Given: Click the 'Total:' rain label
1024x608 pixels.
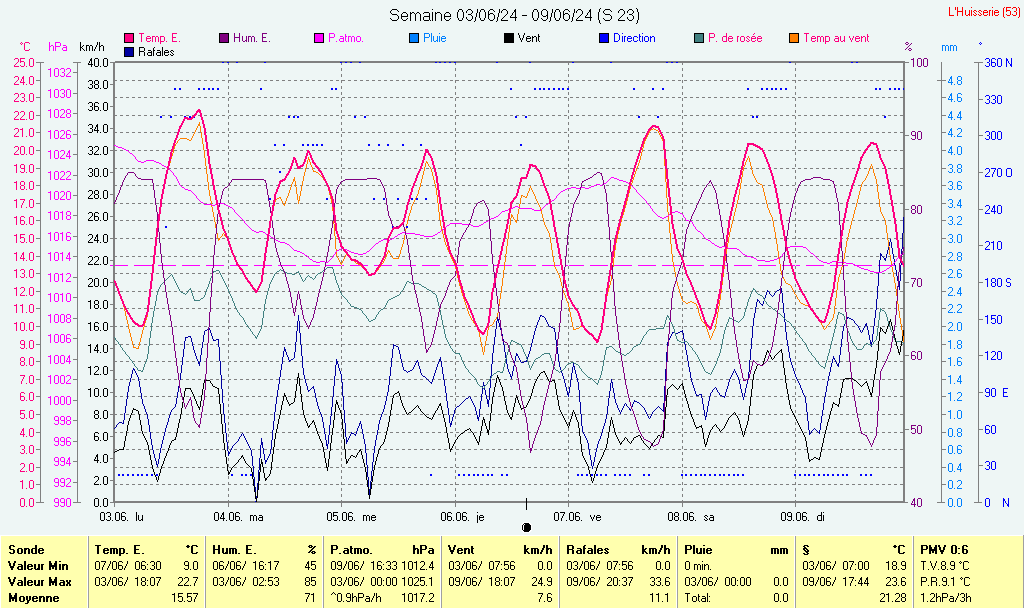Looking at the screenshot, I should pos(698,598).
